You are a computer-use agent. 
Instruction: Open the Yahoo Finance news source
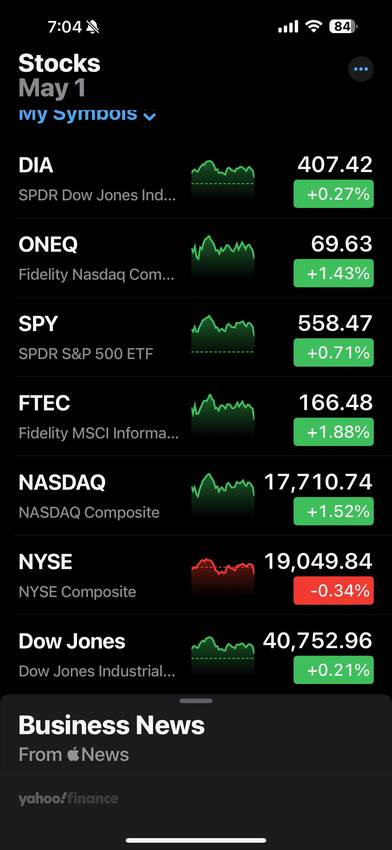(68, 798)
